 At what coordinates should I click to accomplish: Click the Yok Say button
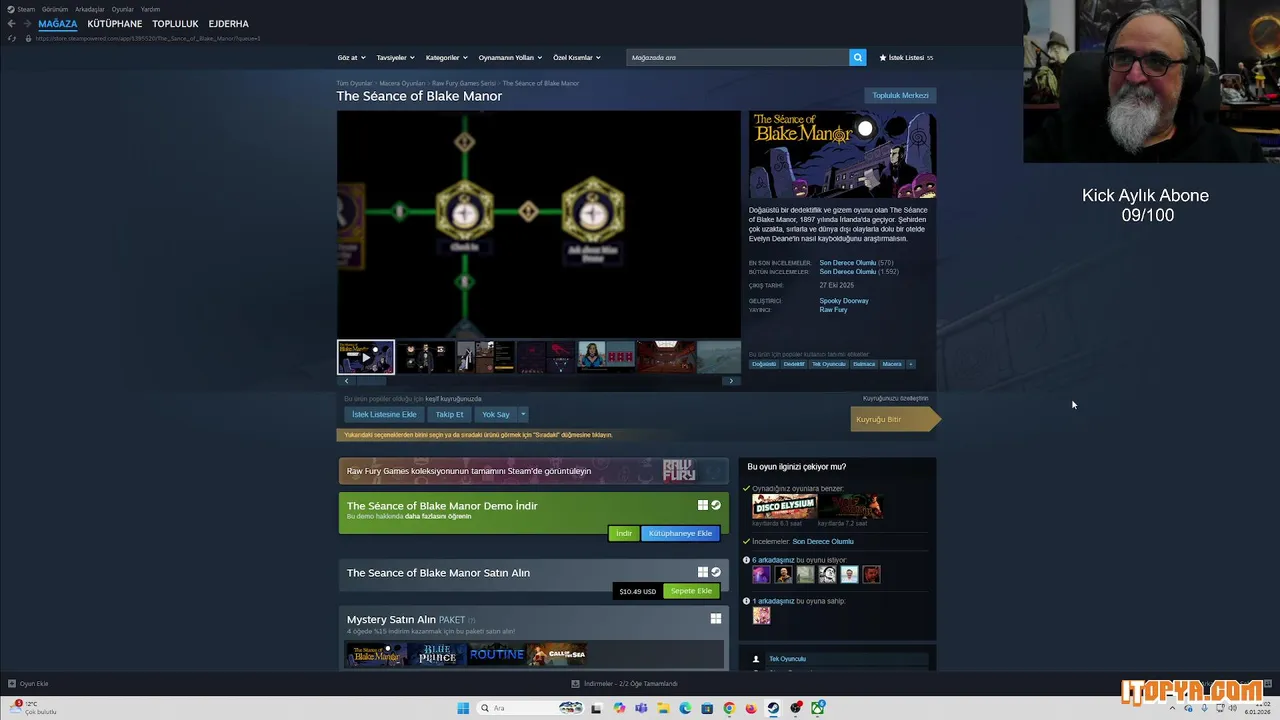tap(496, 414)
